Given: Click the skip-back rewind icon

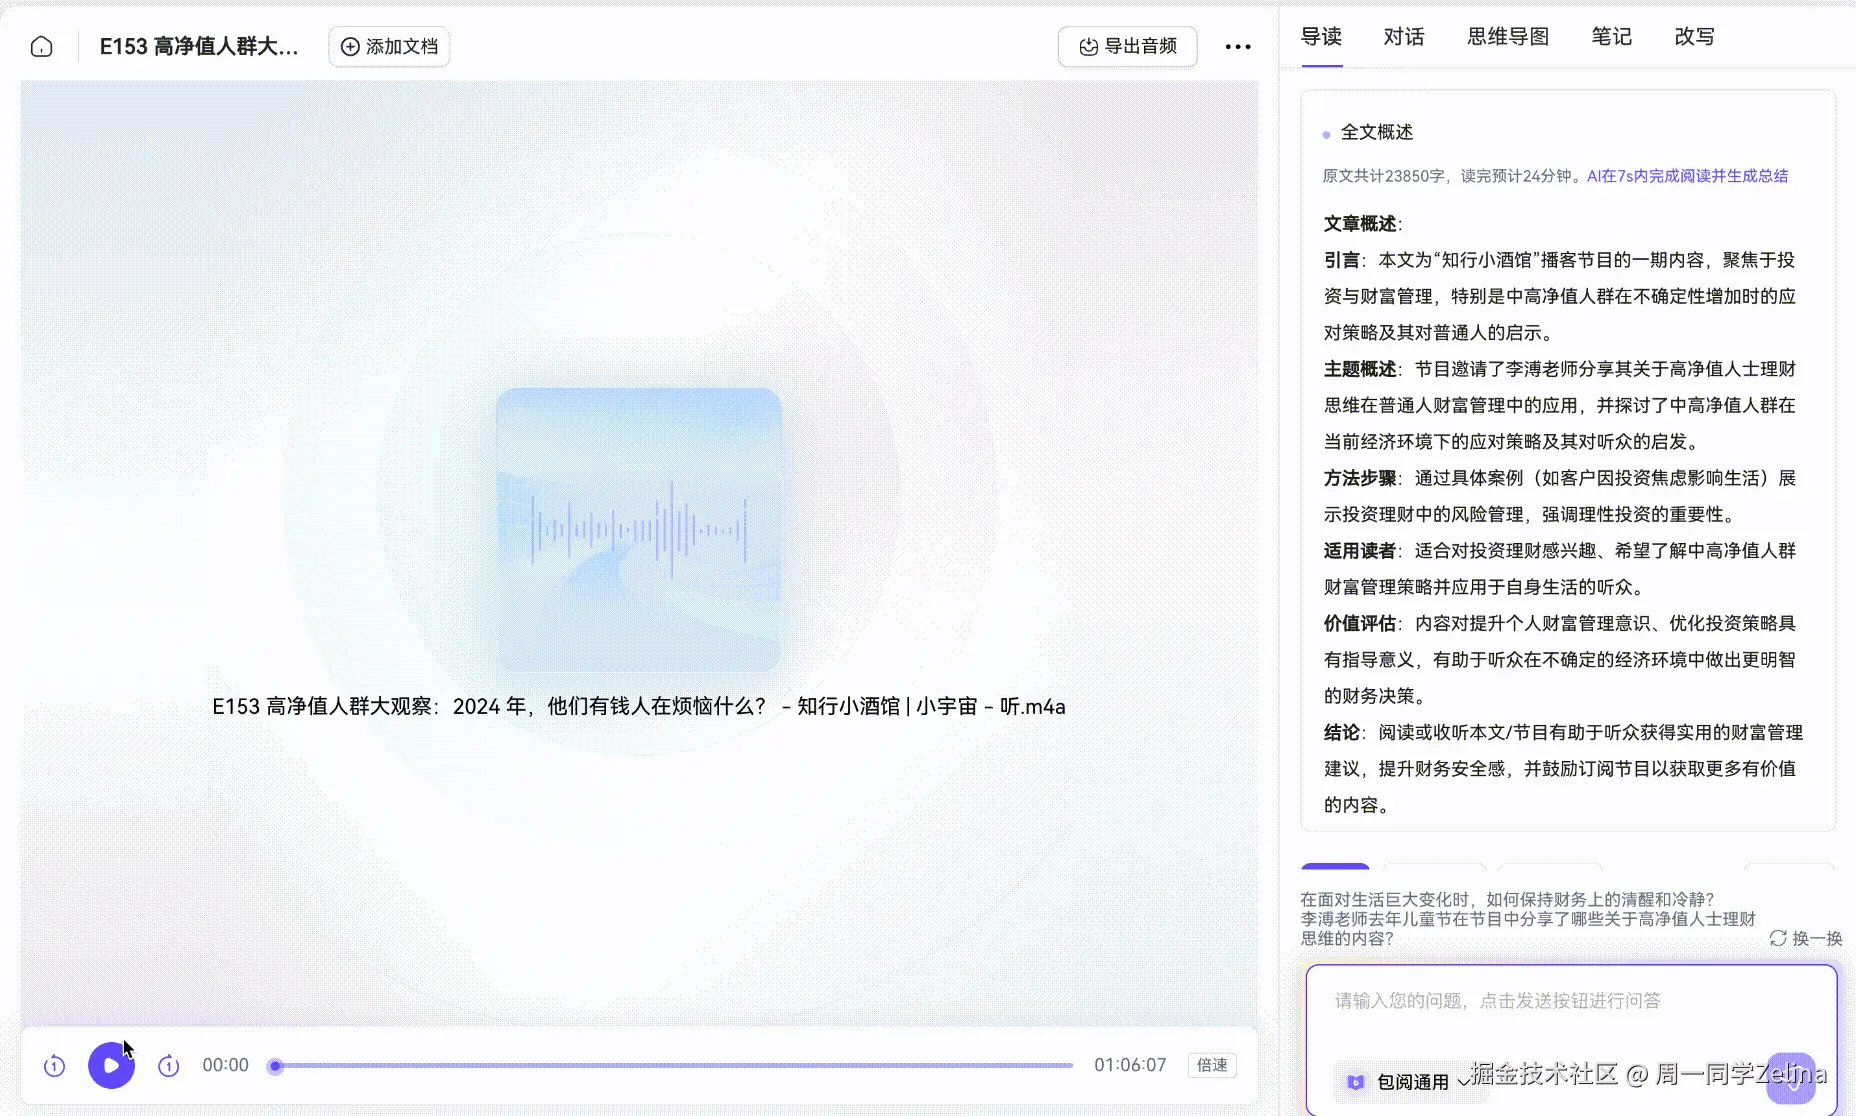Looking at the screenshot, I should (54, 1065).
